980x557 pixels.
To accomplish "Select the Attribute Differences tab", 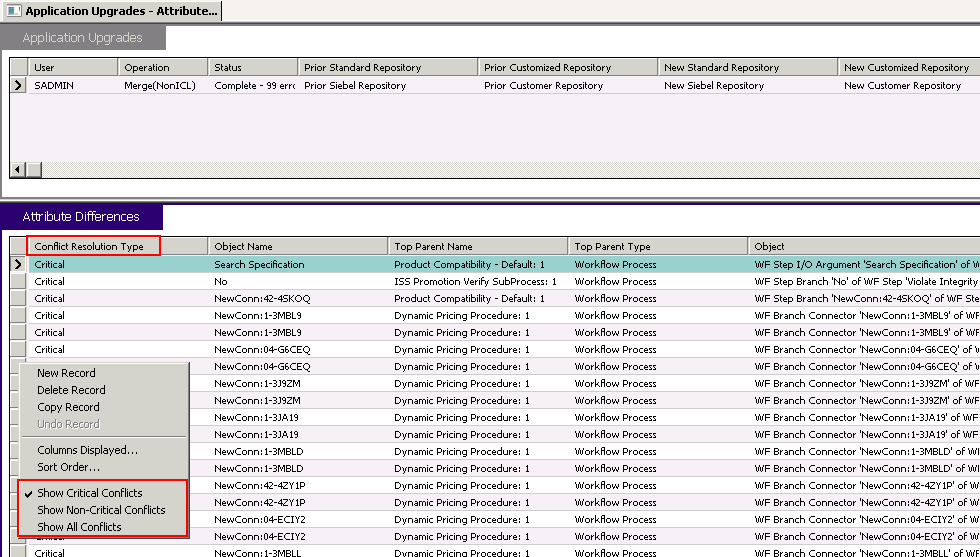I will pyautogui.click(x=81, y=217).
